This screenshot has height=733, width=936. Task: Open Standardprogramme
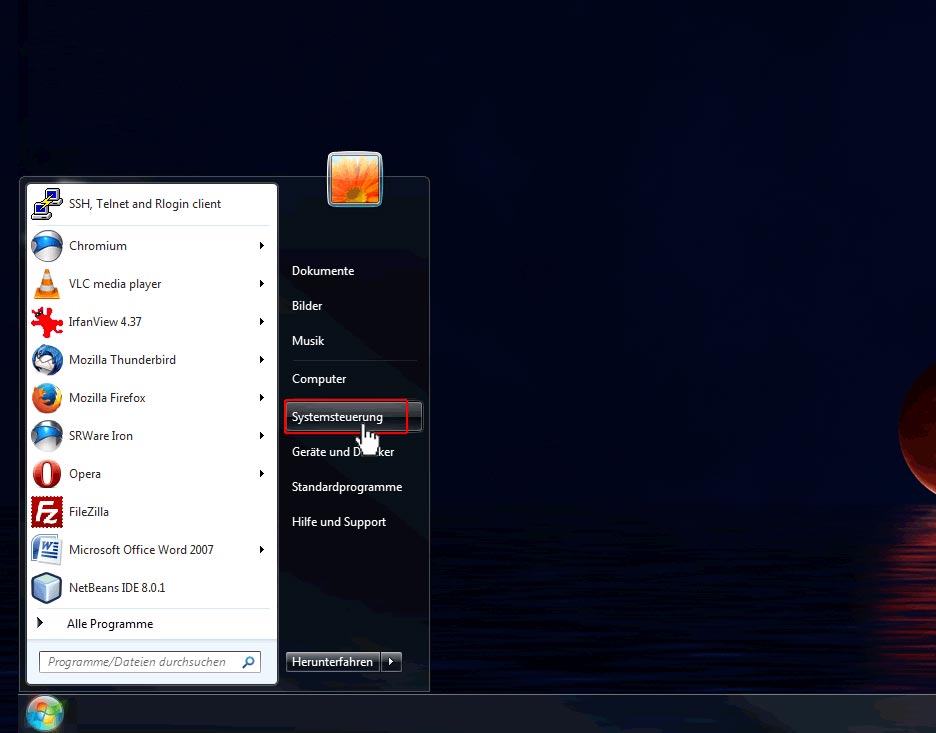pyautogui.click(x=347, y=487)
